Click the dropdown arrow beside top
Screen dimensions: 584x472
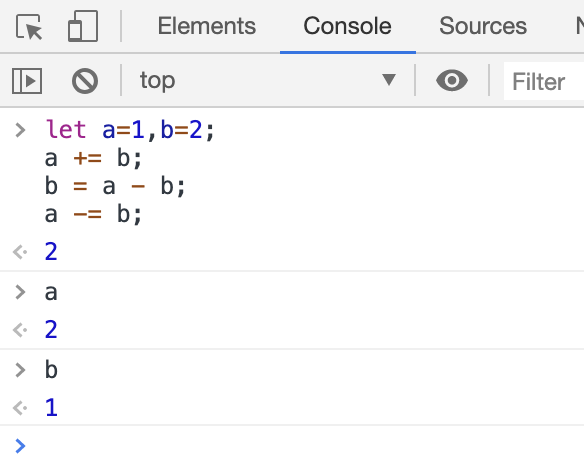coord(389,80)
